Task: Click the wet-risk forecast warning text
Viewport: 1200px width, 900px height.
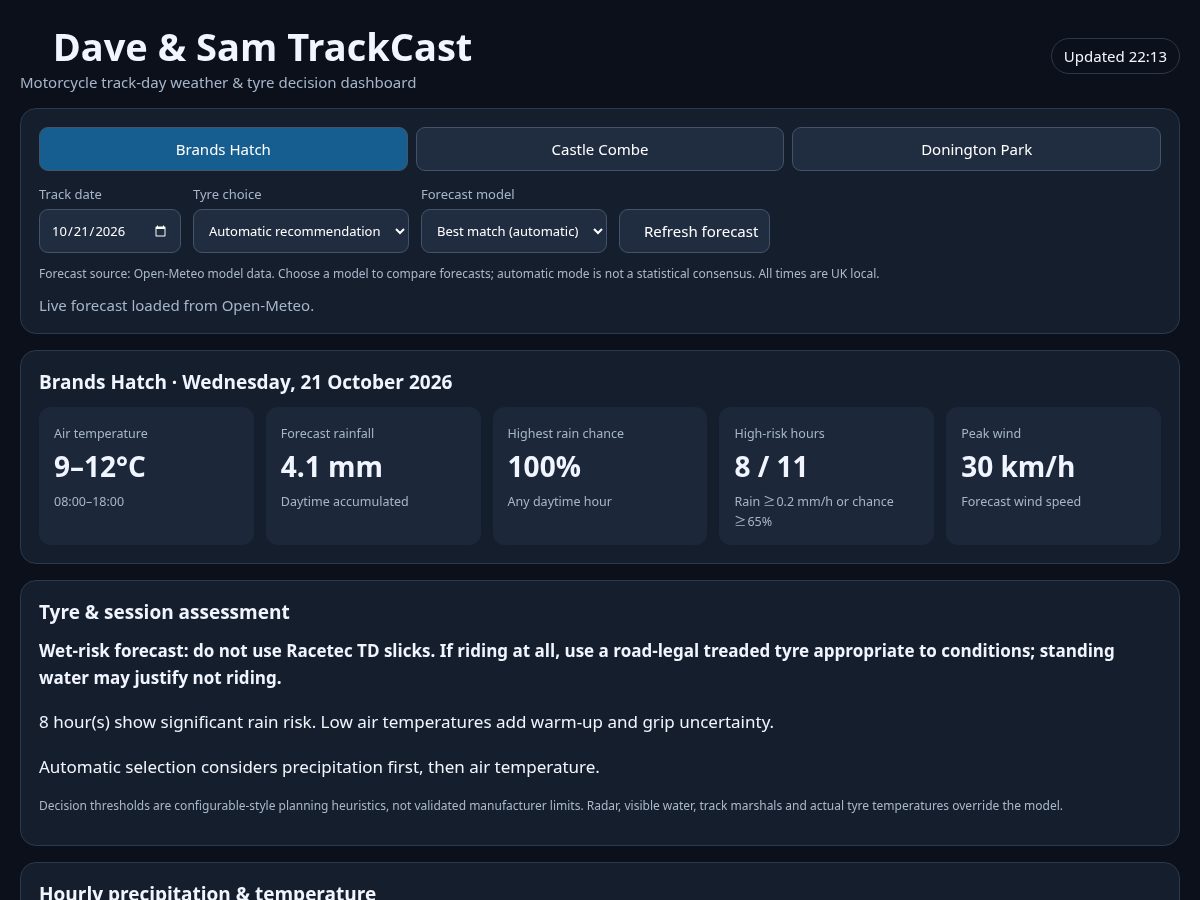Action: [577, 664]
